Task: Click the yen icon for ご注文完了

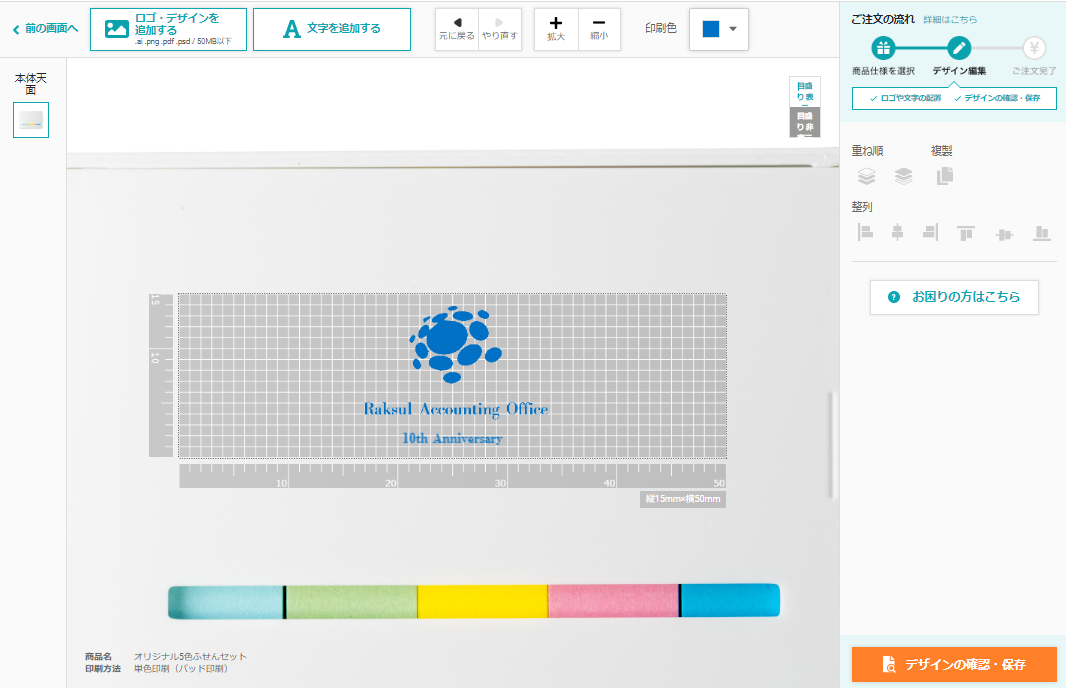Action: [1034, 48]
